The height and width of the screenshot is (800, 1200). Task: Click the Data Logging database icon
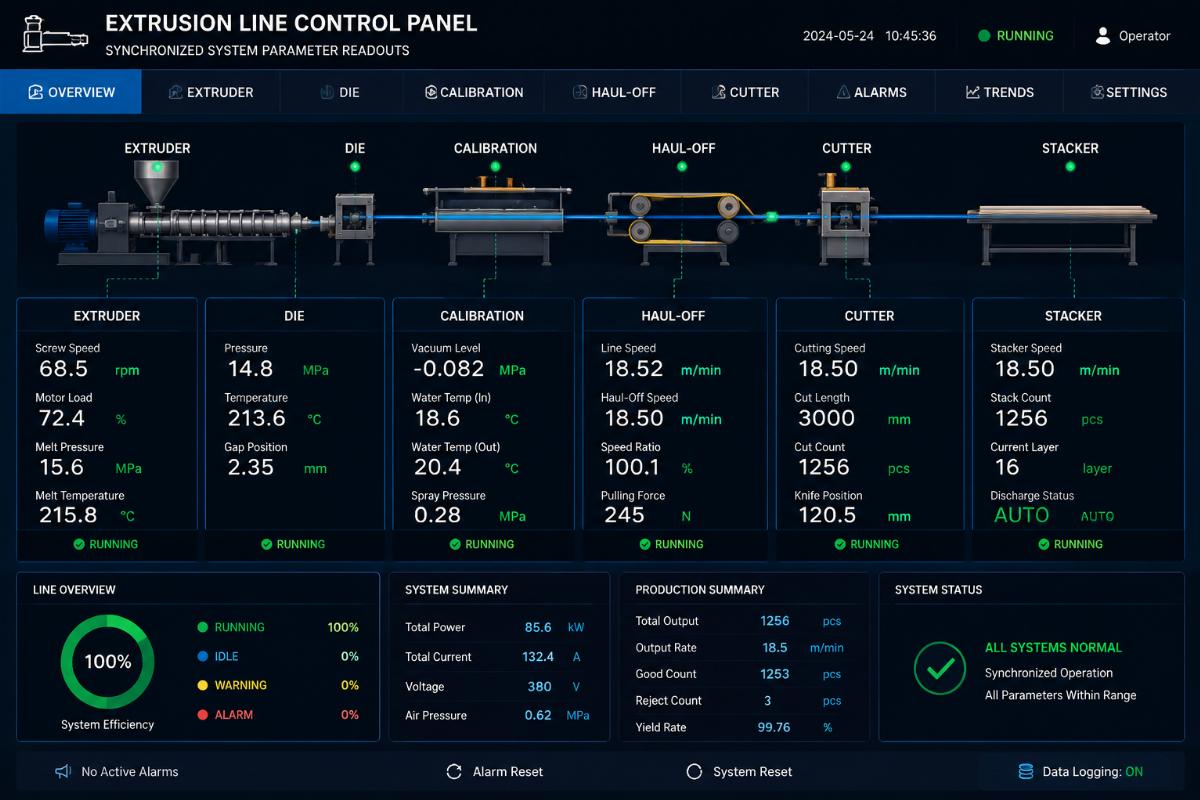pyautogui.click(x=1025, y=771)
